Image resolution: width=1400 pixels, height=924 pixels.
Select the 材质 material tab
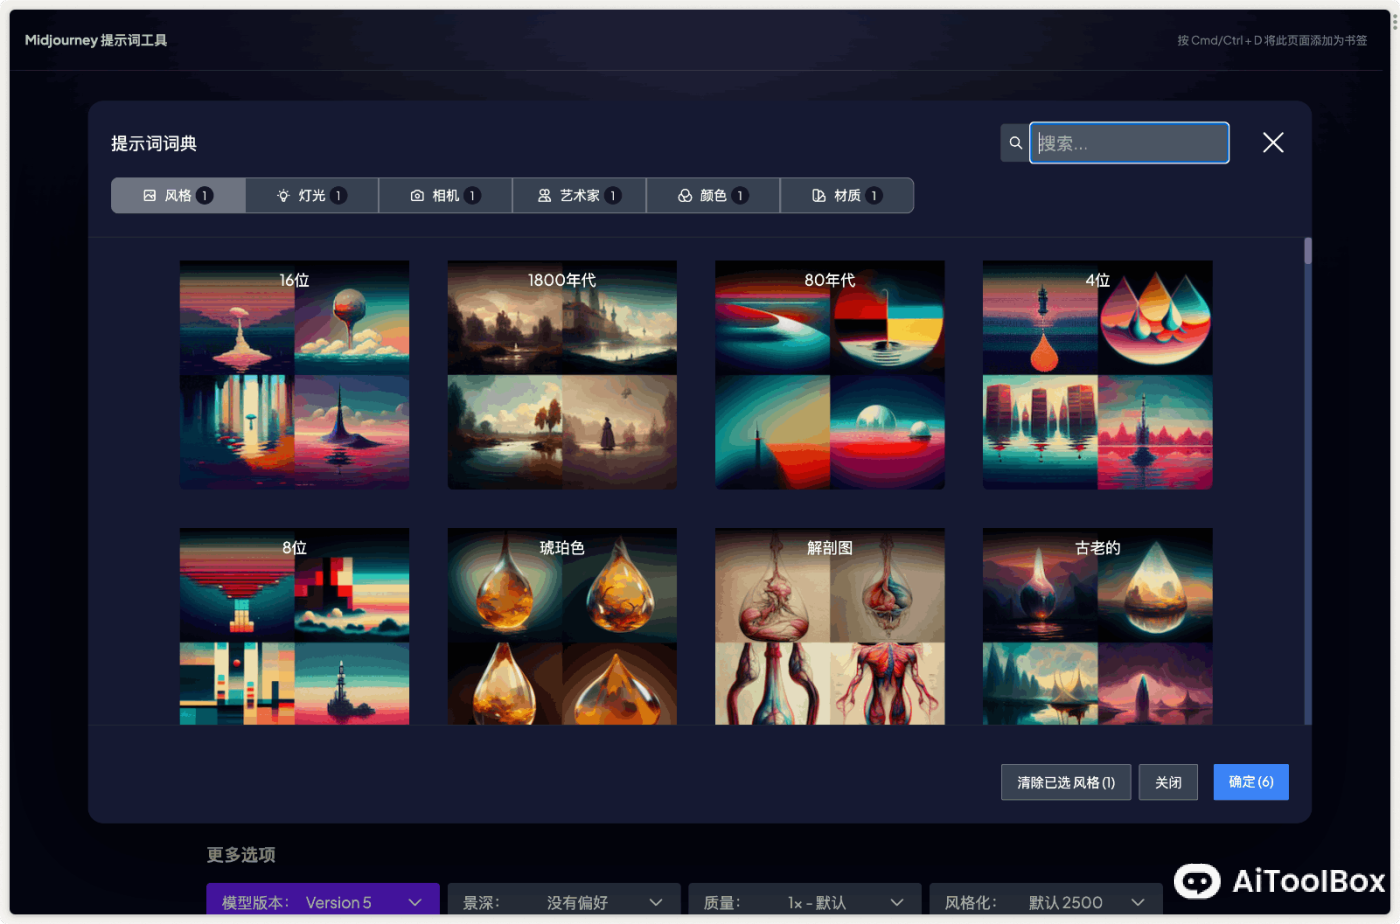pos(847,196)
